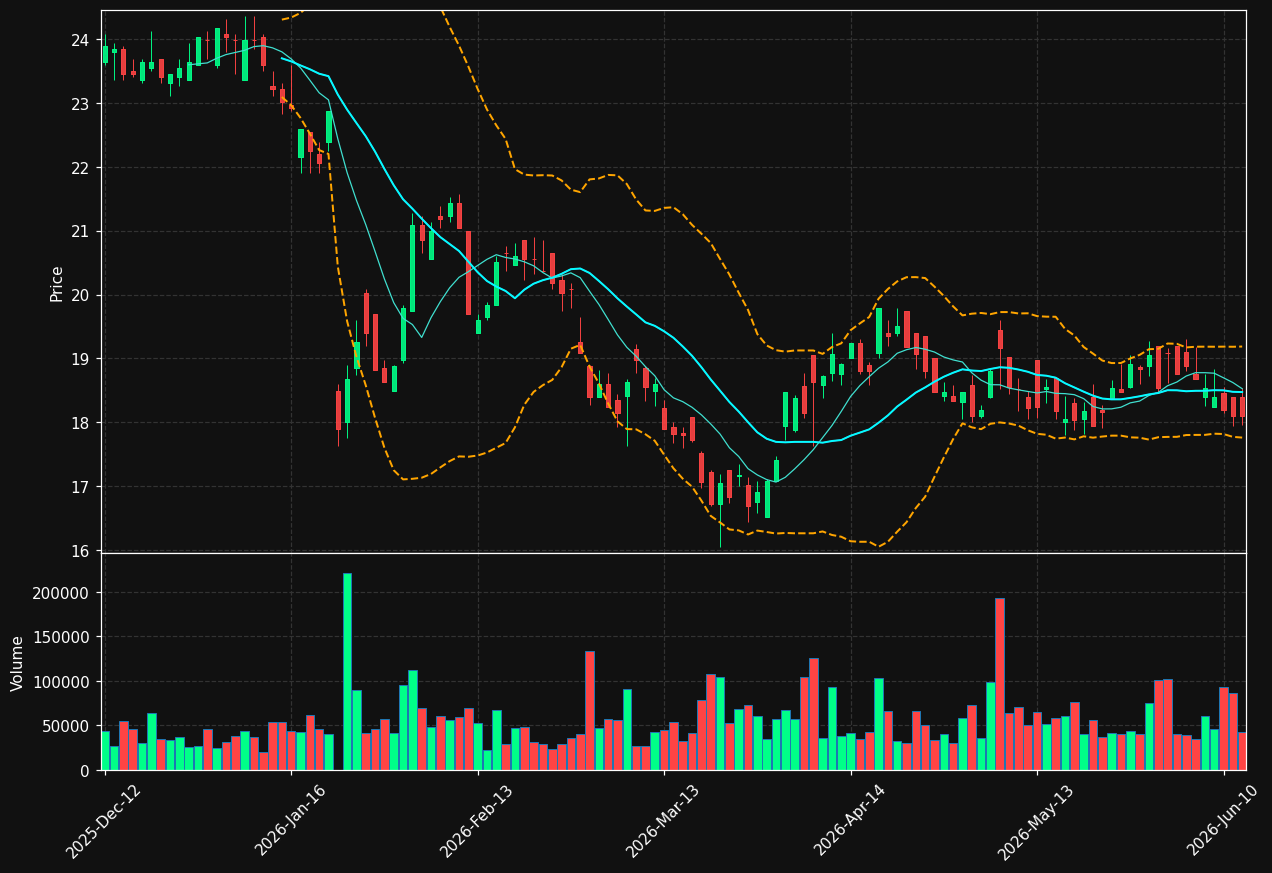Click the volume tick label 50000

[68, 726]
